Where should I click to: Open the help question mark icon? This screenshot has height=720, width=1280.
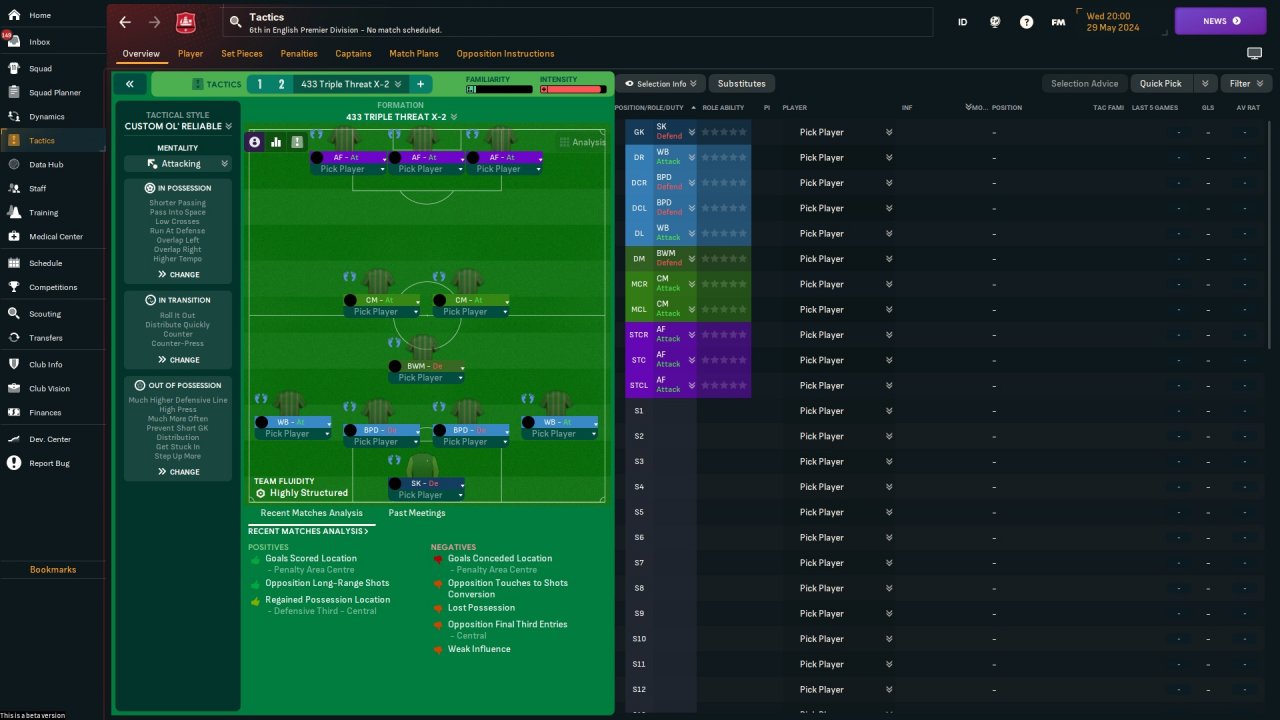[x=1026, y=22]
